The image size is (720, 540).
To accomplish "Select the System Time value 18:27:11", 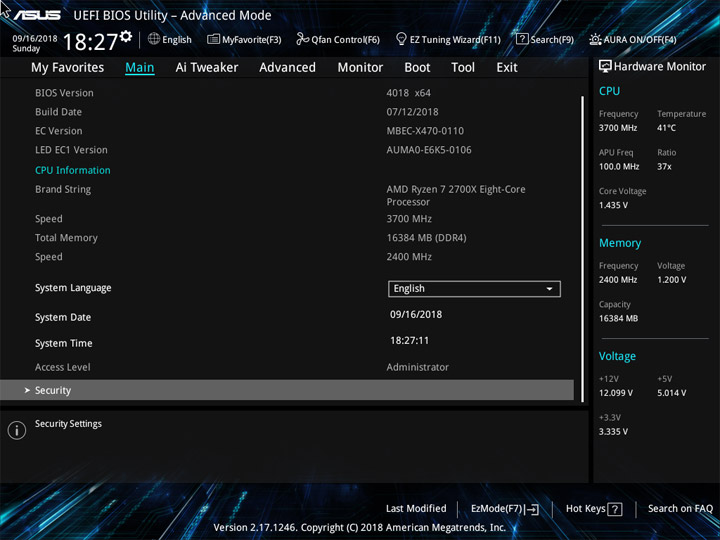I will tap(409, 341).
